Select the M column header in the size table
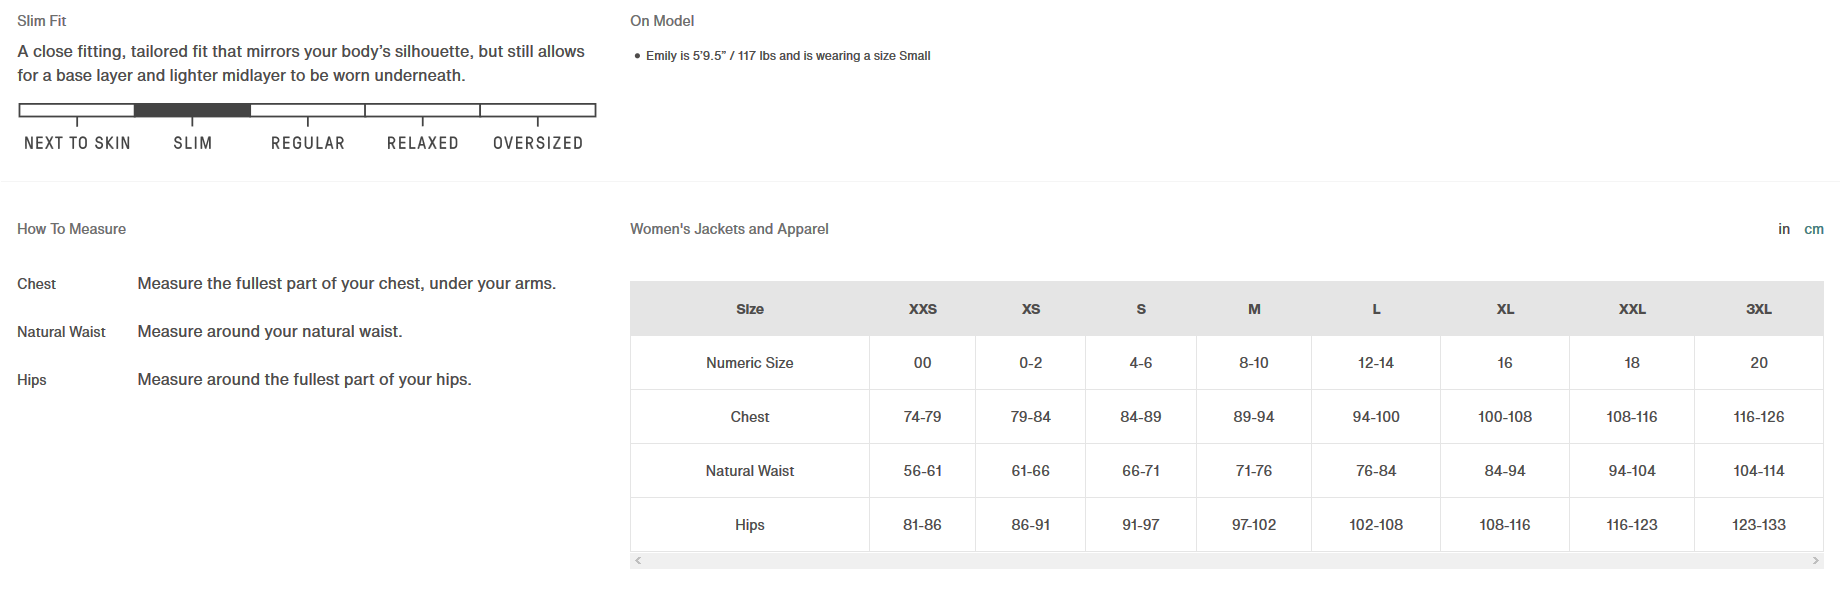 coord(1254,309)
